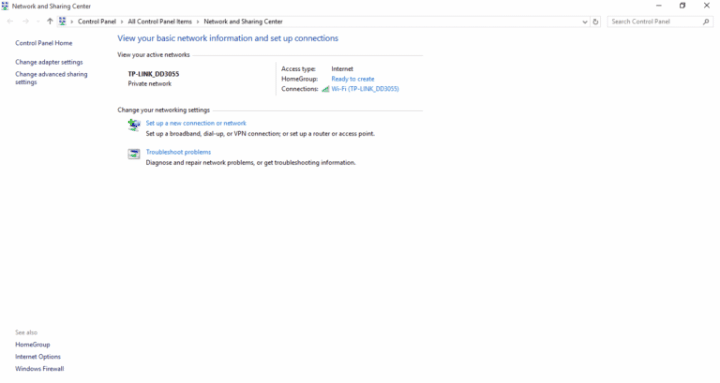Click the Troubleshoot problems icon
This screenshot has width=720, height=383.
point(134,154)
